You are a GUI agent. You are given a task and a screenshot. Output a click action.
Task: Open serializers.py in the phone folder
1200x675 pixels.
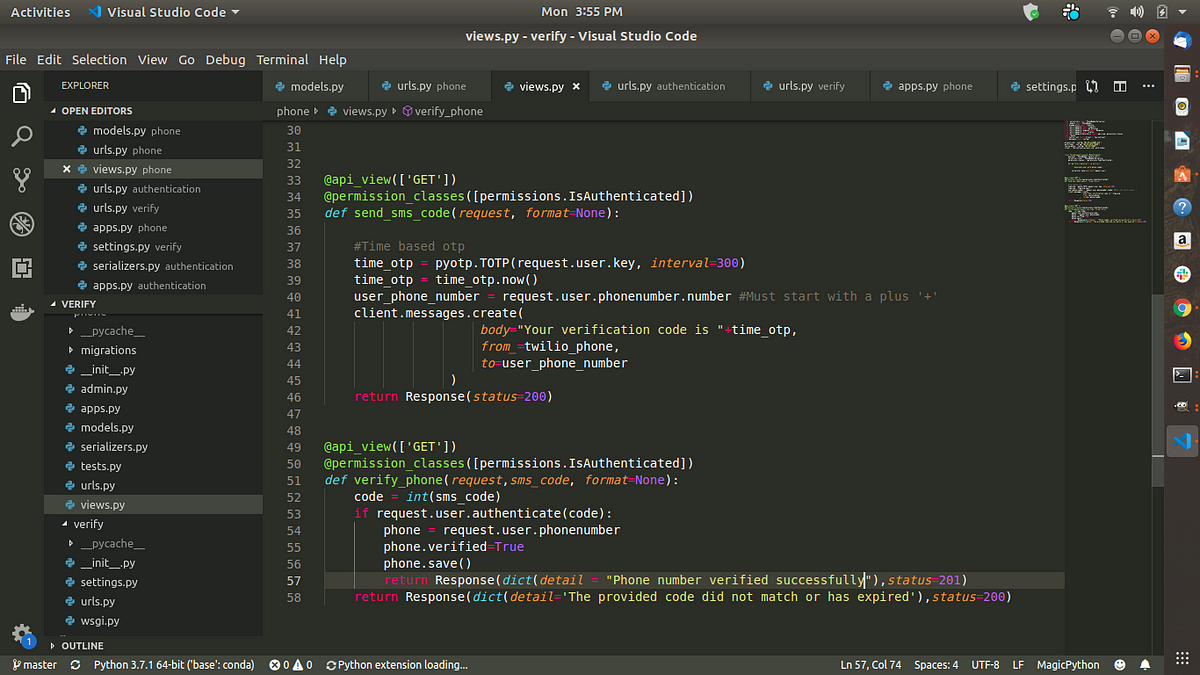pyautogui.click(x=114, y=447)
